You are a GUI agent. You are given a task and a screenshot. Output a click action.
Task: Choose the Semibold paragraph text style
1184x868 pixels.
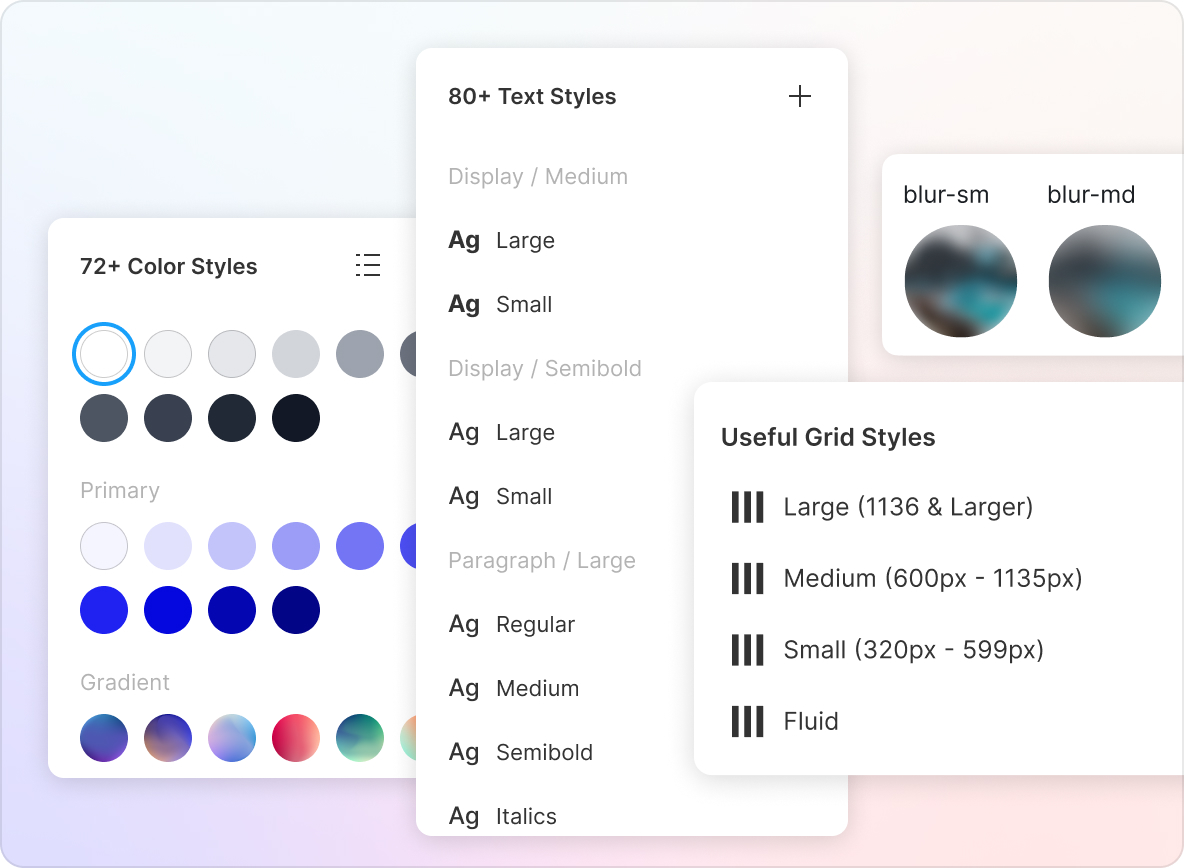[544, 753]
